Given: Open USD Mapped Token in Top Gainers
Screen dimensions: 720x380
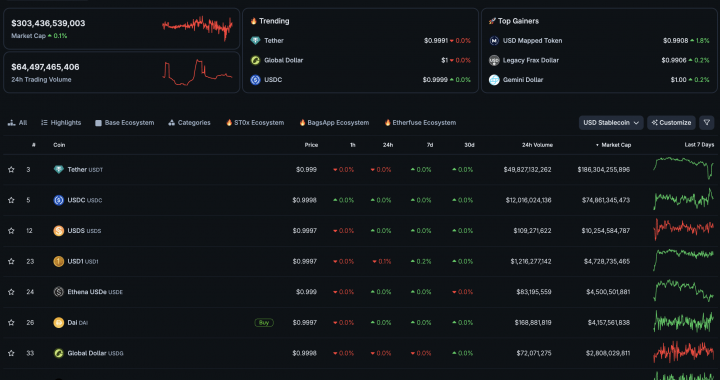Looking at the screenshot, I should coord(533,41).
